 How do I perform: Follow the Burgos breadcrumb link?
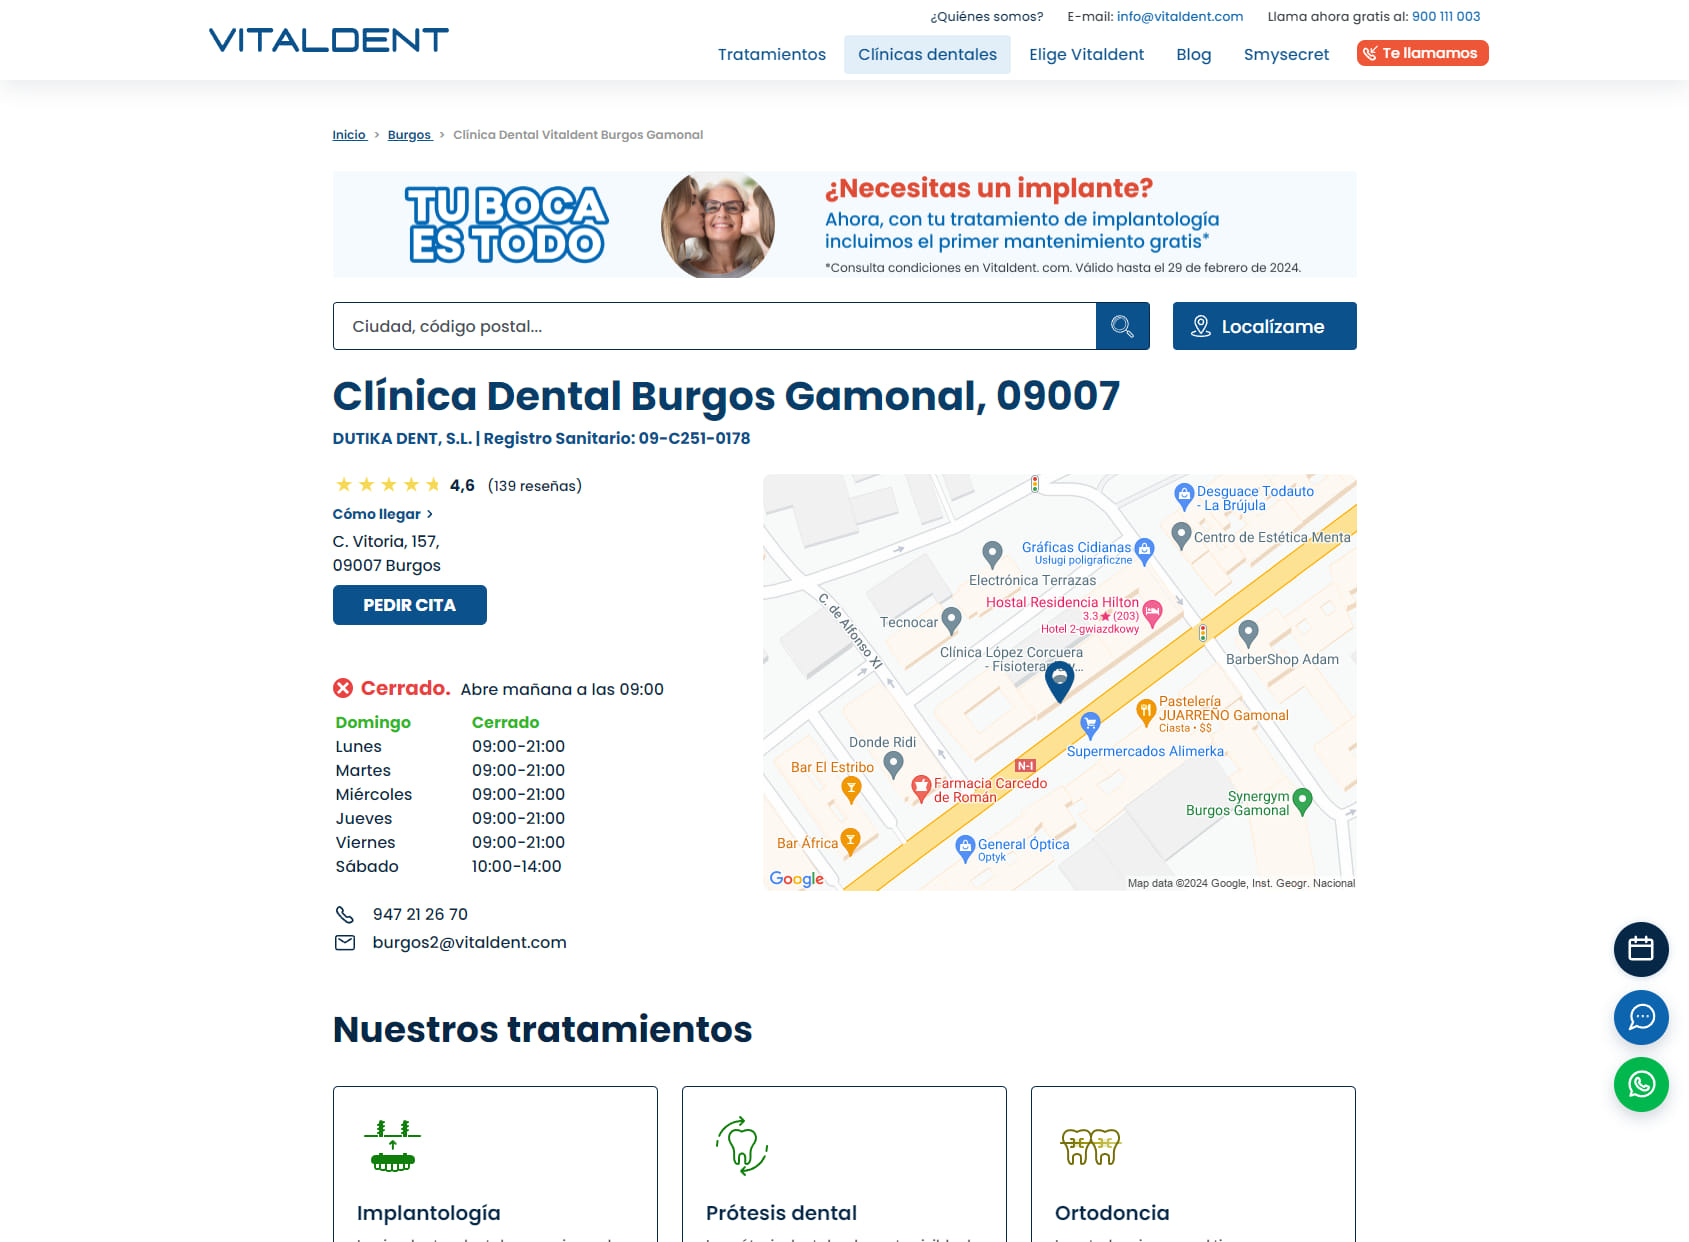409,135
